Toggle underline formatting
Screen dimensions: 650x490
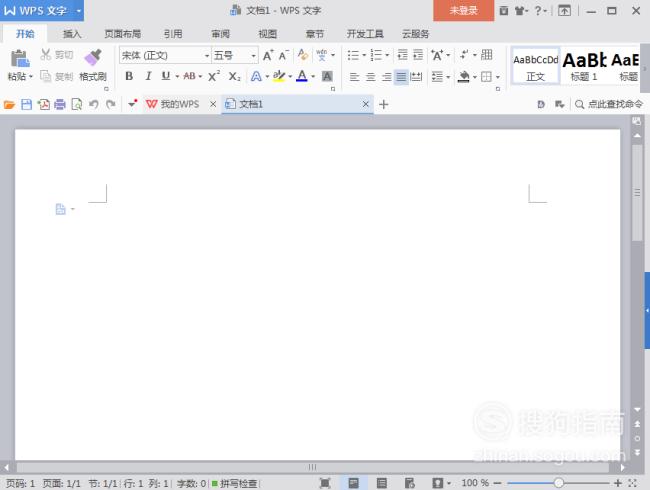coord(166,76)
